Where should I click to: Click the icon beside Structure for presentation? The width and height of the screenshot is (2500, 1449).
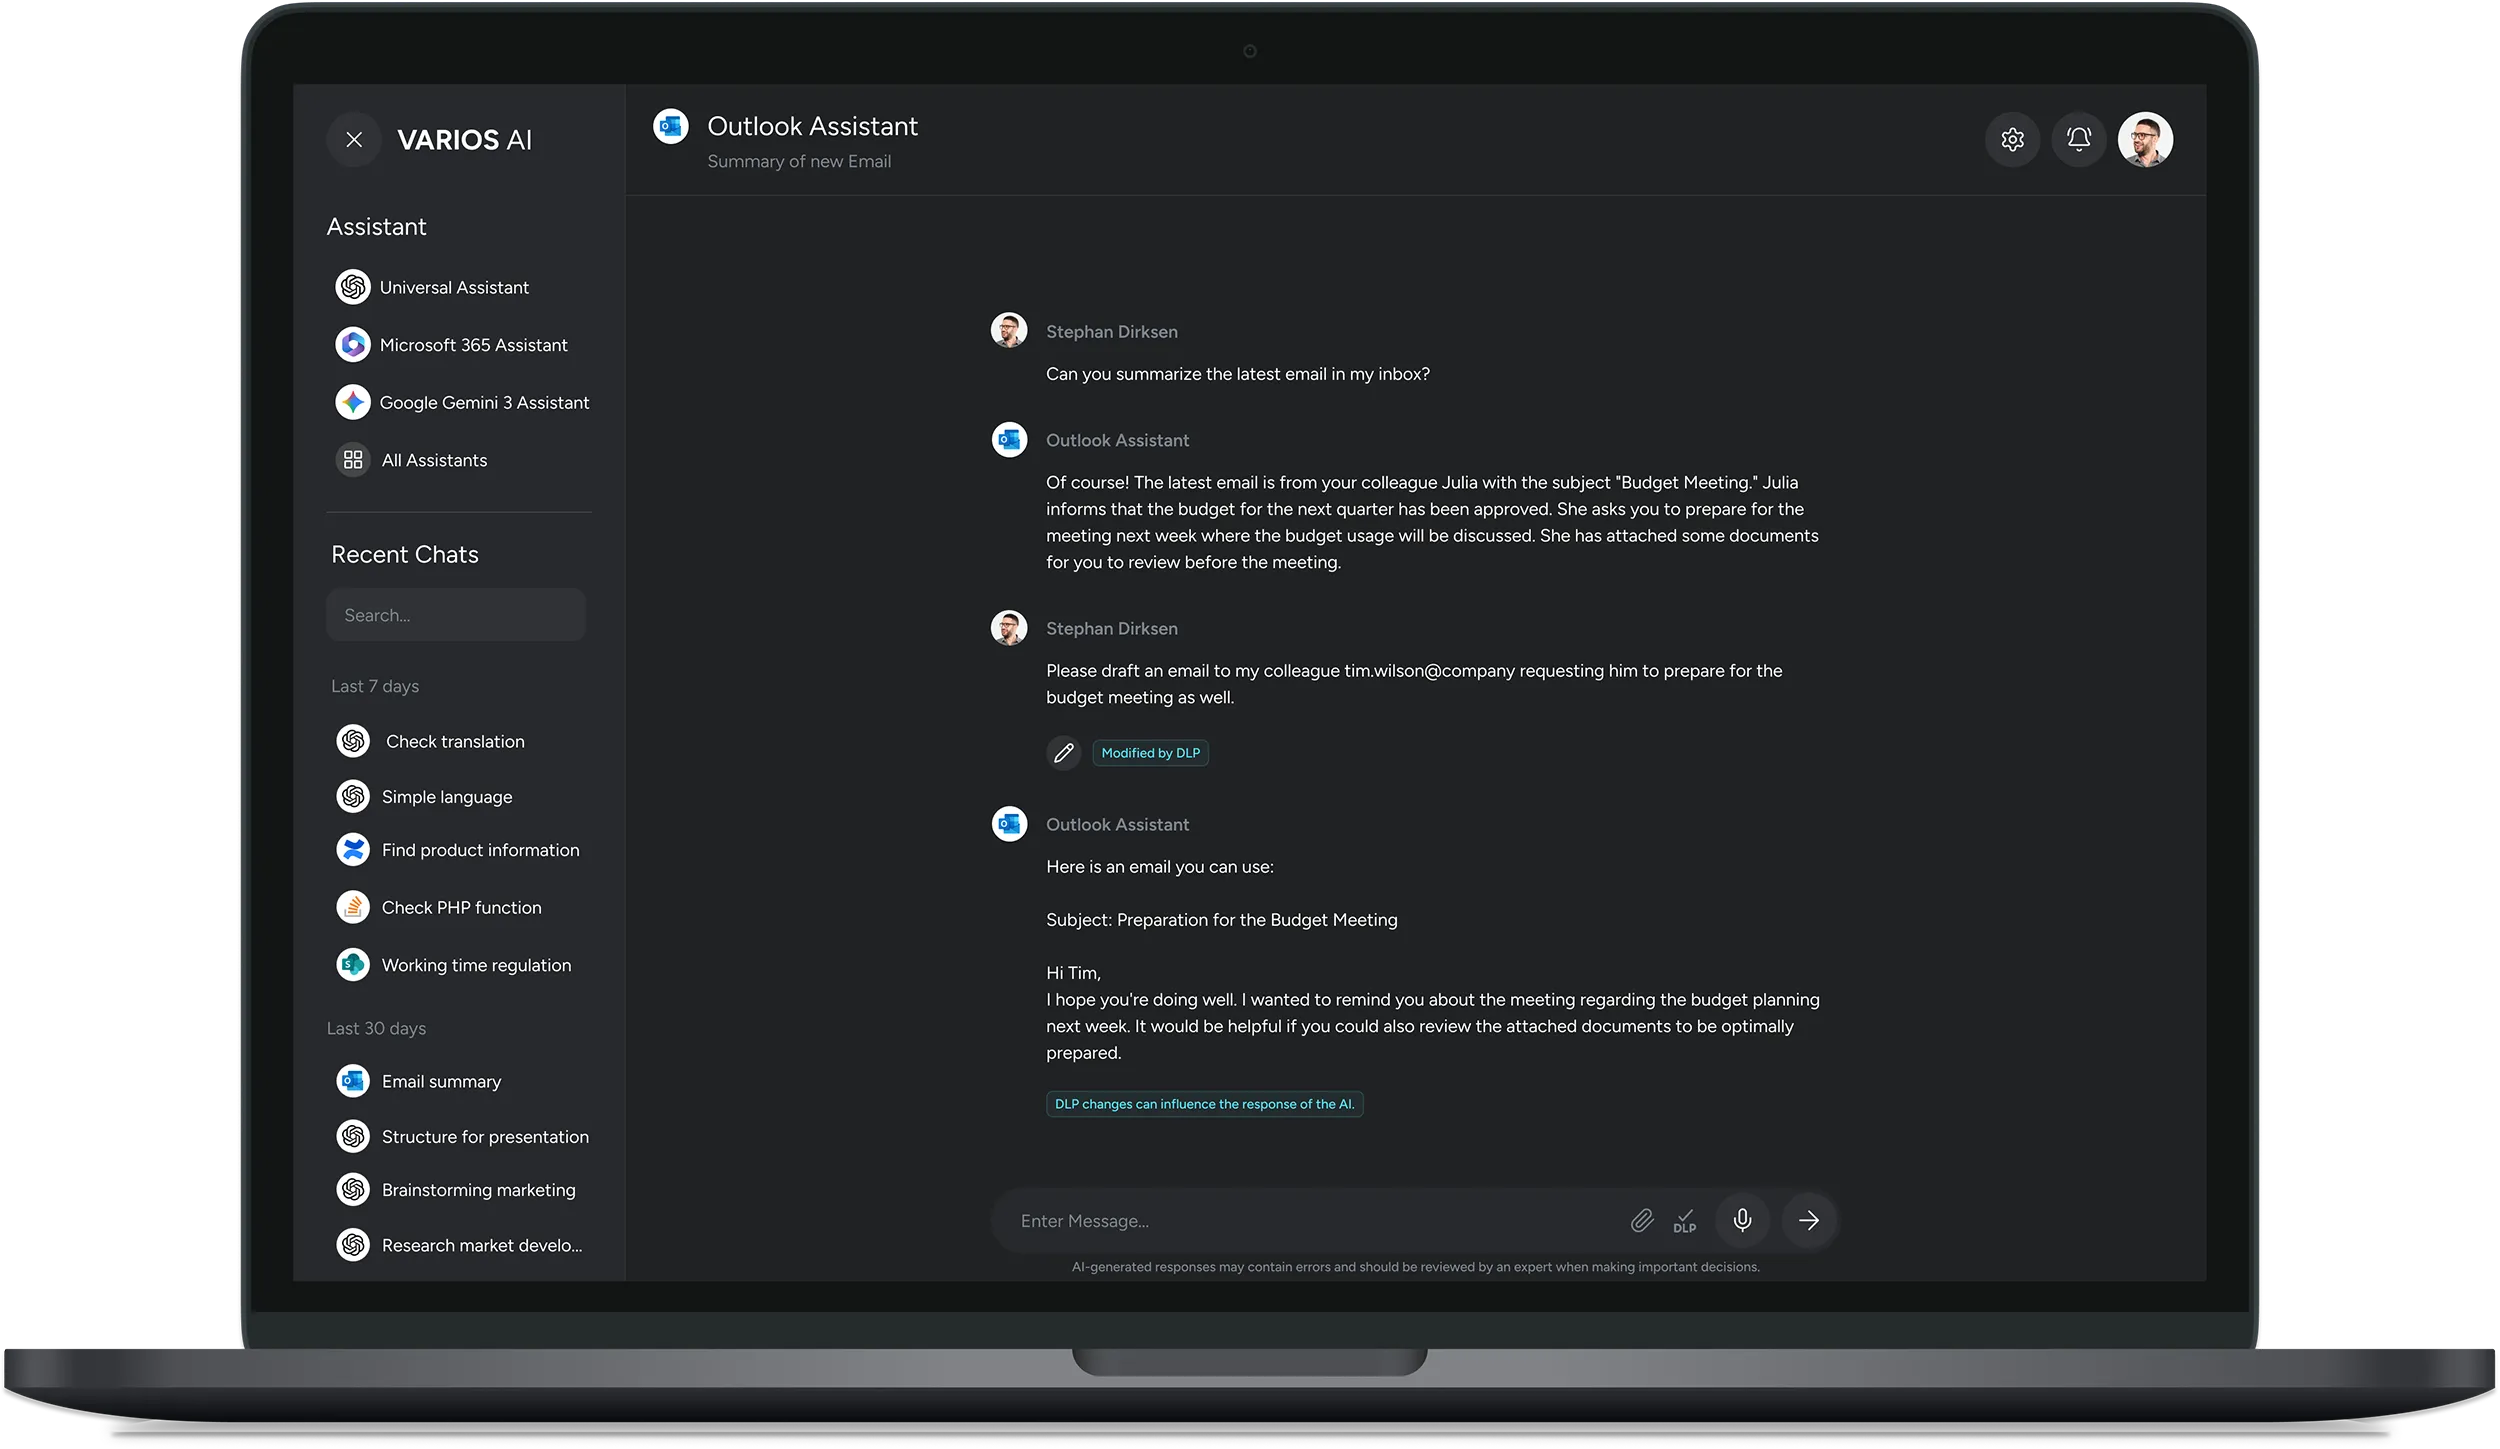(353, 1137)
